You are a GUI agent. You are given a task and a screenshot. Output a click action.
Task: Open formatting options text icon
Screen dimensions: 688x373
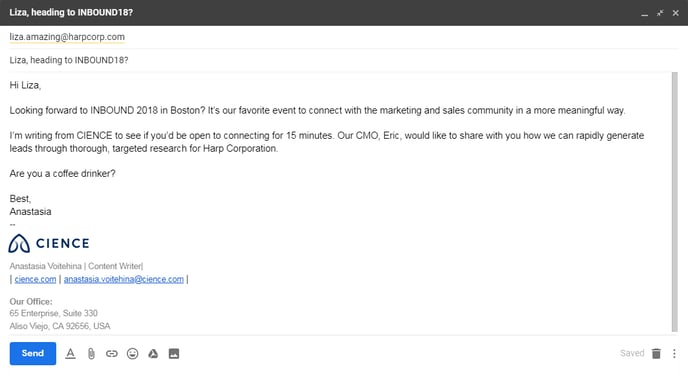click(x=70, y=353)
